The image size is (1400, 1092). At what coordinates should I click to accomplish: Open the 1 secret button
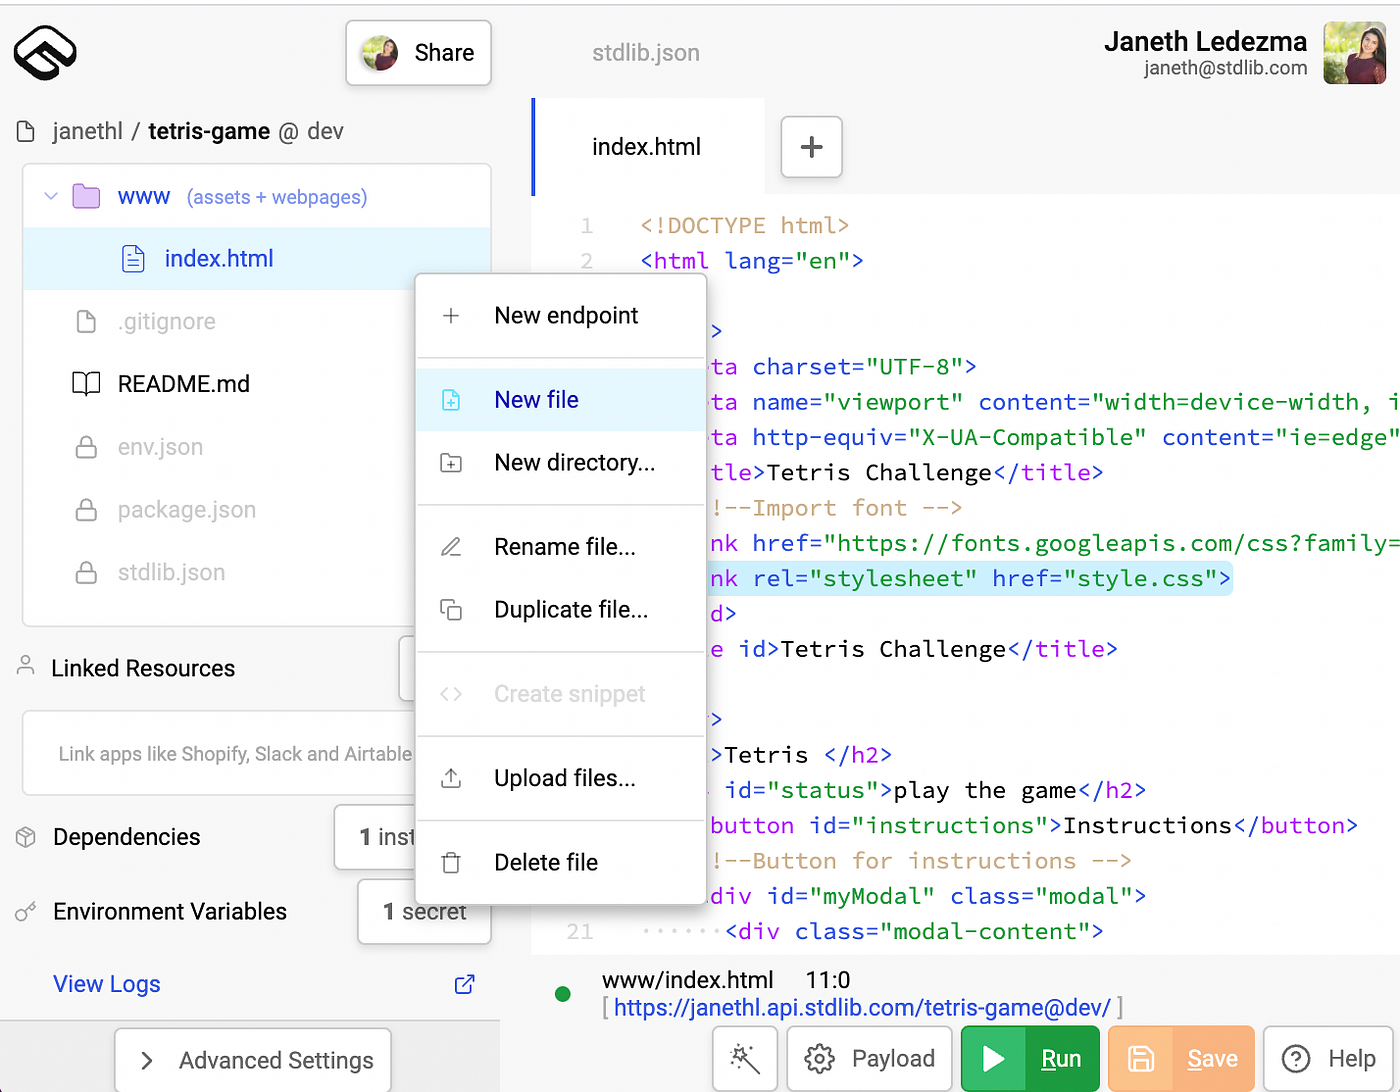(424, 912)
